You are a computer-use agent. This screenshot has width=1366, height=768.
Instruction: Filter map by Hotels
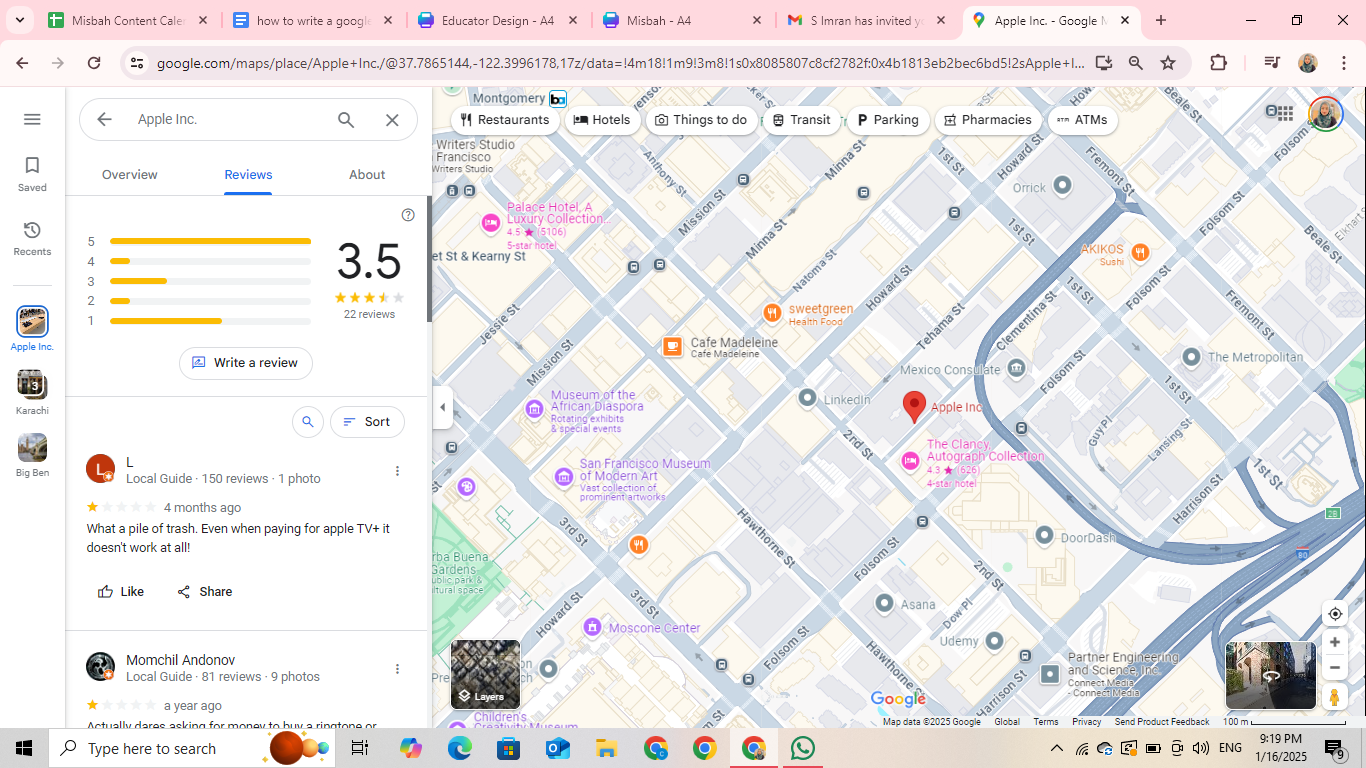click(x=602, y=120)
